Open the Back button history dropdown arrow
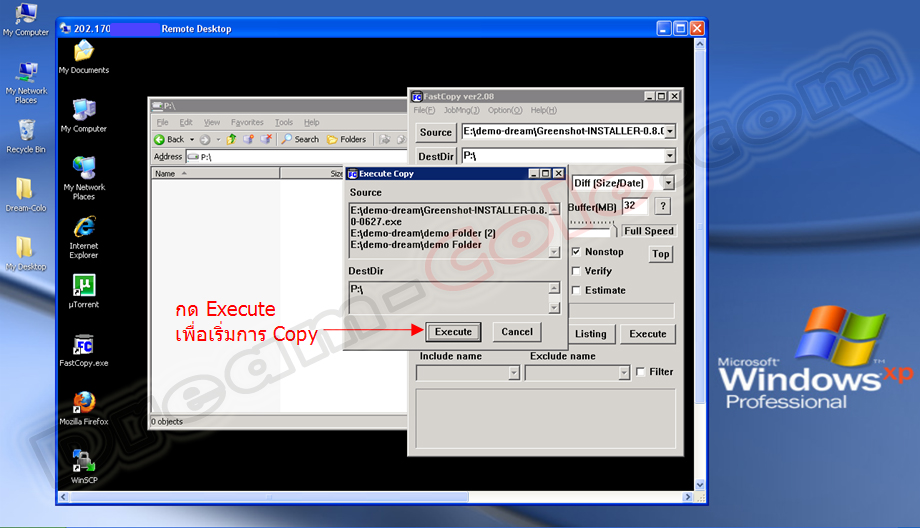Image resolution: width=920 pixels, height=528 pixels. [x=192, y=140]
